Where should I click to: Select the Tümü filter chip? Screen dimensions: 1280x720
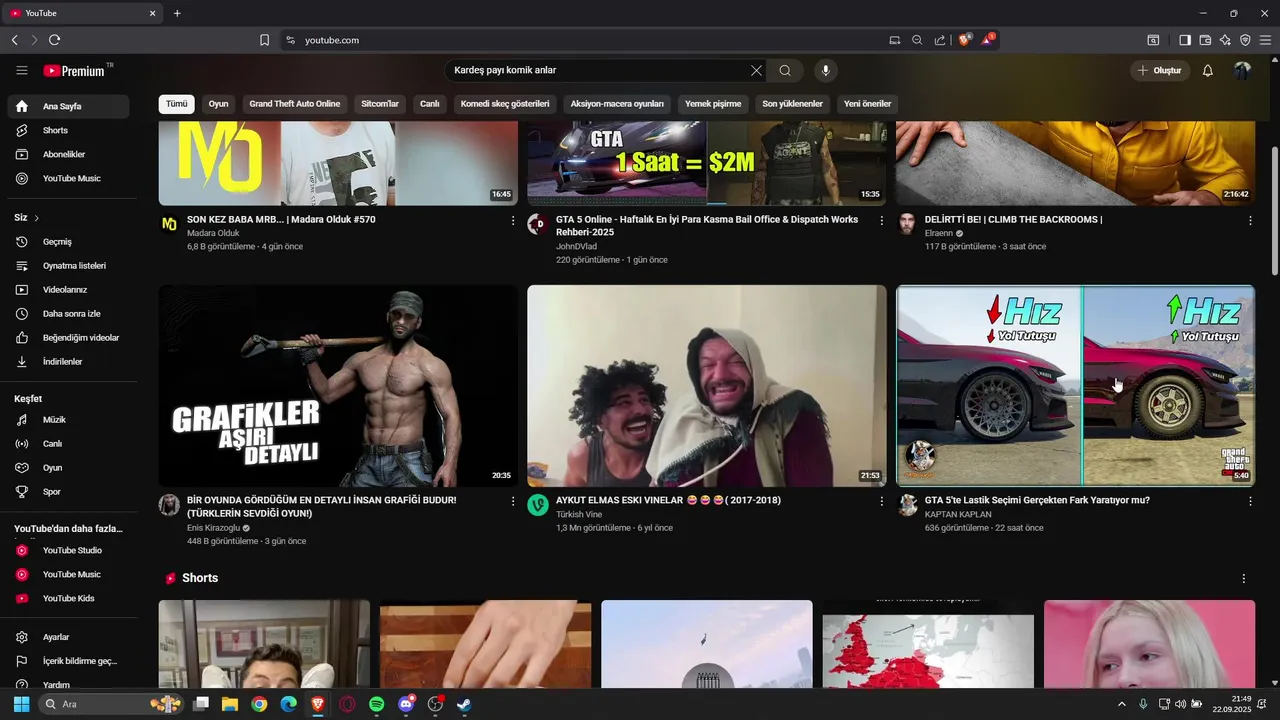177,104
